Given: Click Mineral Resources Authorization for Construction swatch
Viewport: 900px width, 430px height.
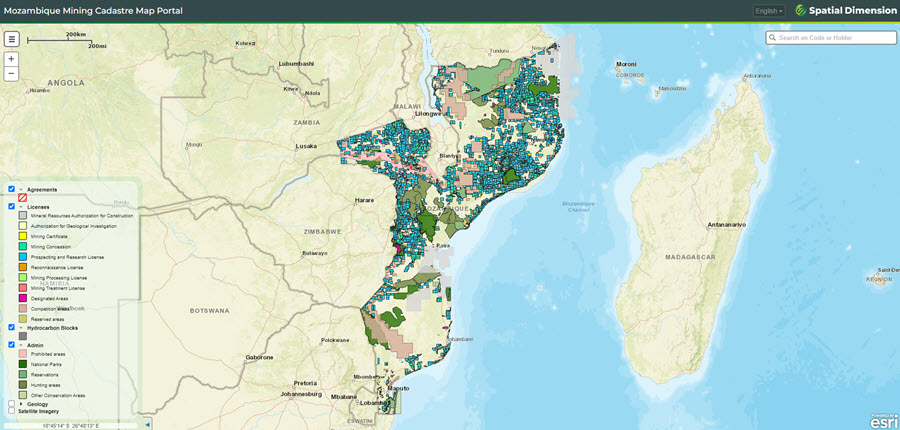Looking at the screenshot, I should point(22,215).
